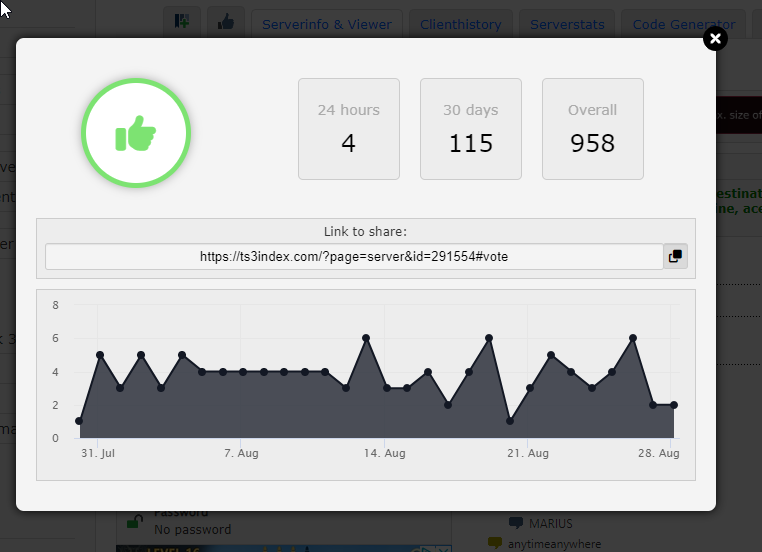This screenshot has height=552, width=762.
Task: Select the share link URL field
Action: 354,257
